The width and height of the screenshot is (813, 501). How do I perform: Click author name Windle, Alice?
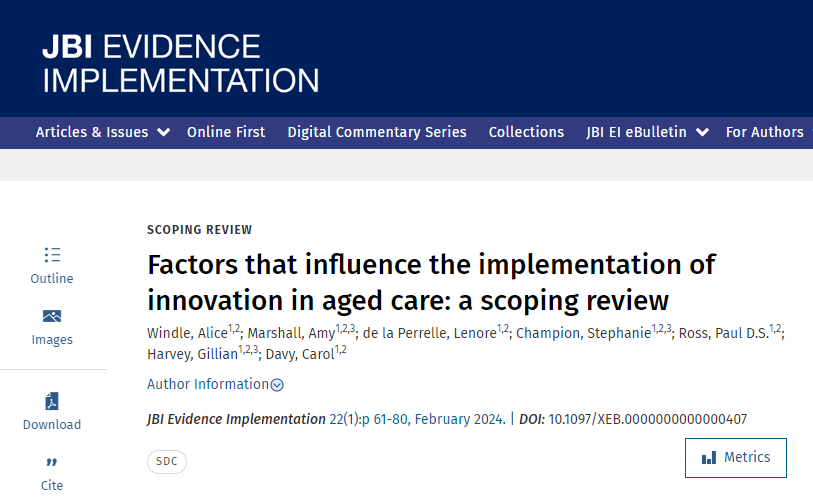(187, 333)
